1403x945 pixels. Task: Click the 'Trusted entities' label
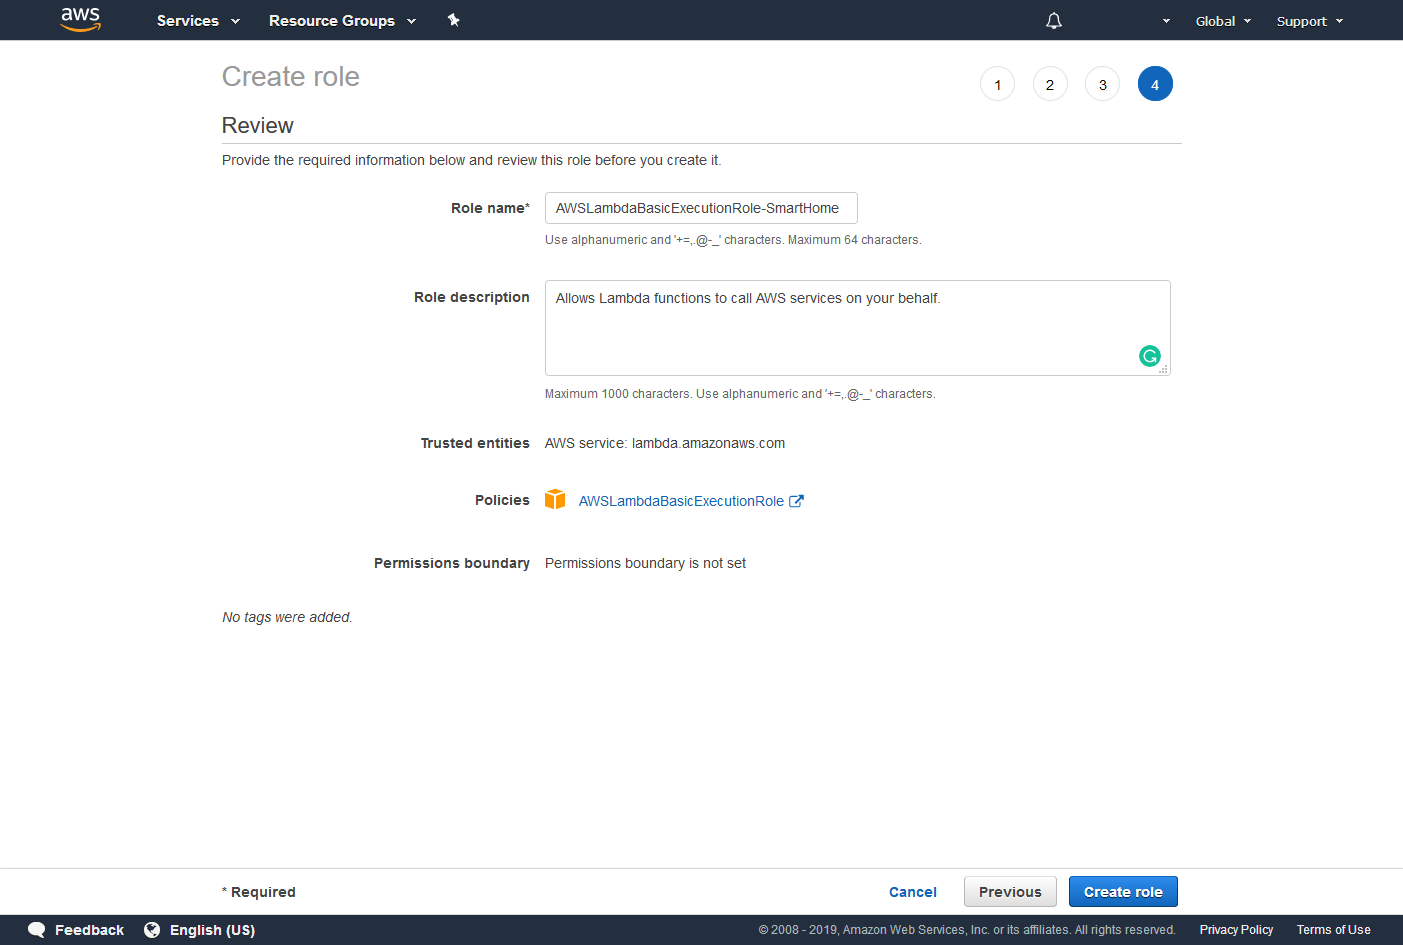point(475,443)
